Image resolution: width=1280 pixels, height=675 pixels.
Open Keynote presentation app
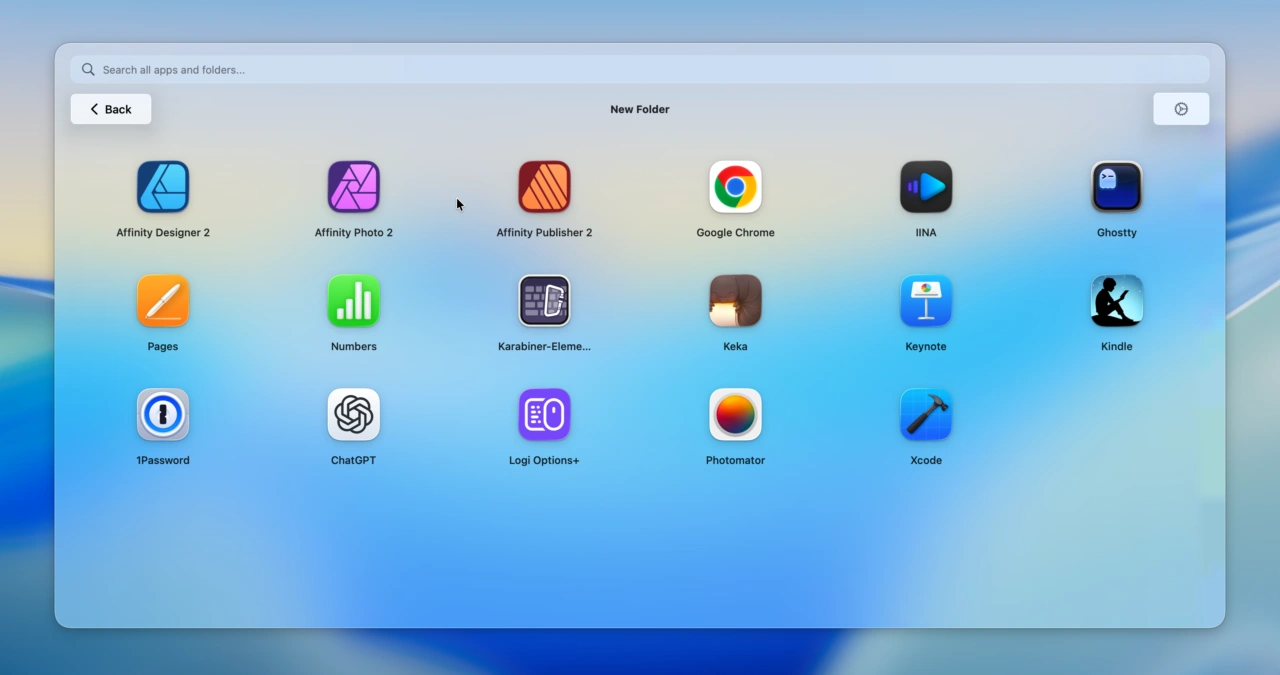pyautogui.click(x=926, y=301)
